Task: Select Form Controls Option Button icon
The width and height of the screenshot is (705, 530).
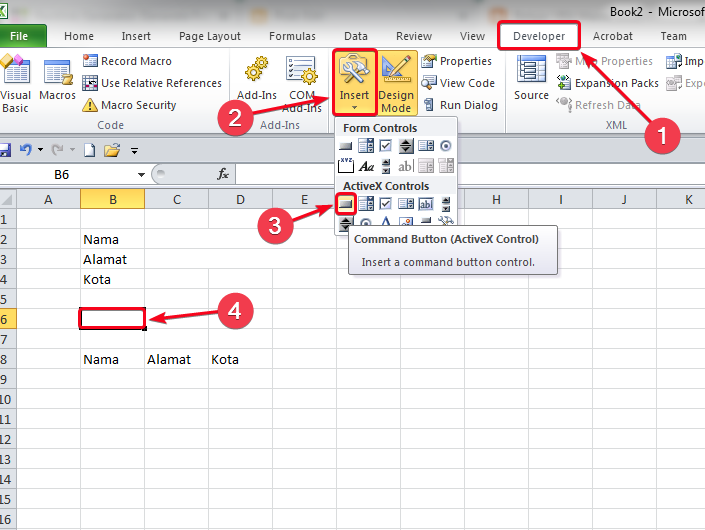Action: (446, 146)
